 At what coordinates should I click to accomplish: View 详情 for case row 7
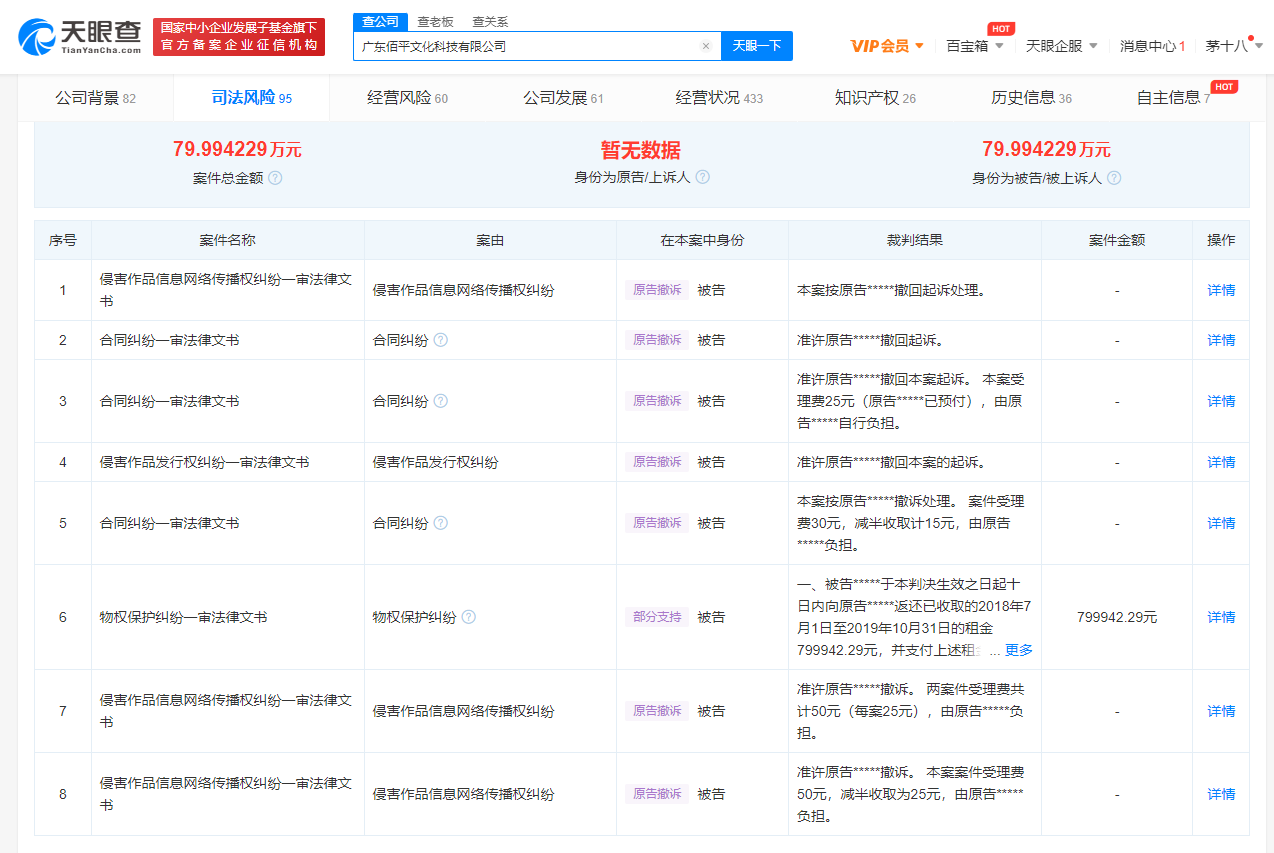coord(1221,711)
